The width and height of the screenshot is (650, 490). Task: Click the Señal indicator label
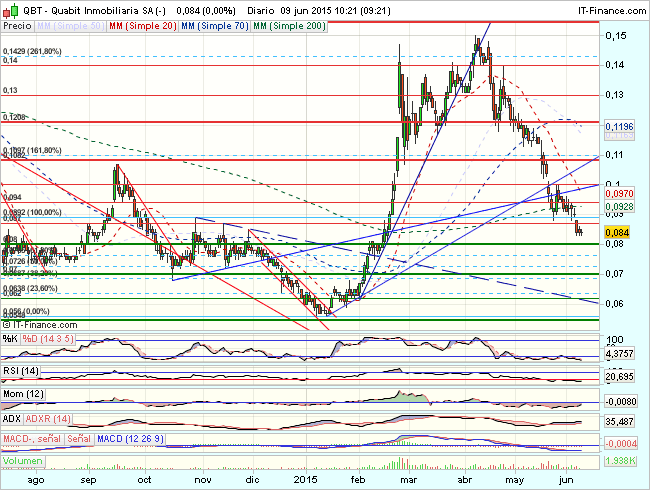click(79, 439)
